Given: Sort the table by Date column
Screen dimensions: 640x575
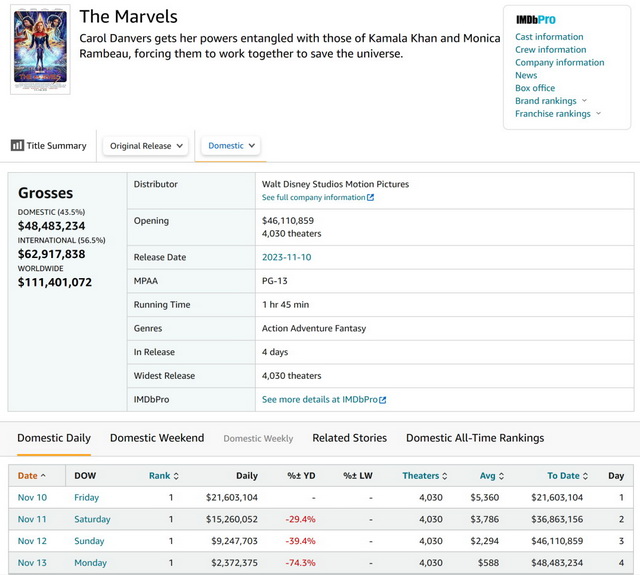Looking at the screenshot, I should pyautogui.click(x=32, y=476).
